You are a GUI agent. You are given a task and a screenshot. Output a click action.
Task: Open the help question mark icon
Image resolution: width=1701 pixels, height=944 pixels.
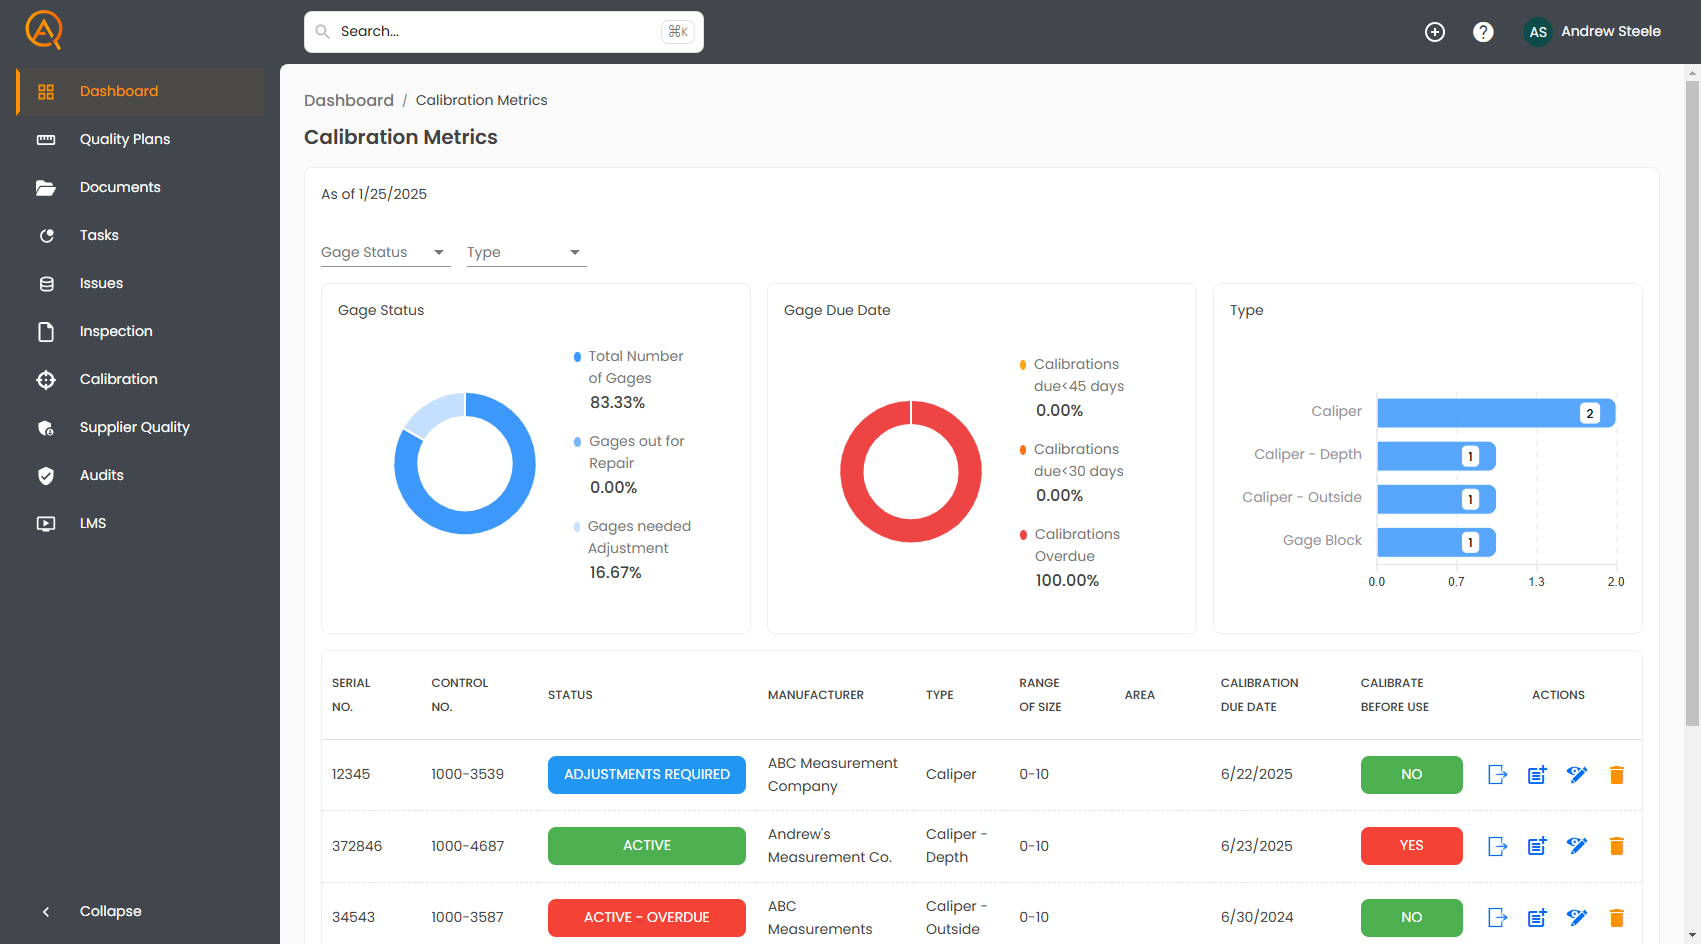coord(1483,31)
